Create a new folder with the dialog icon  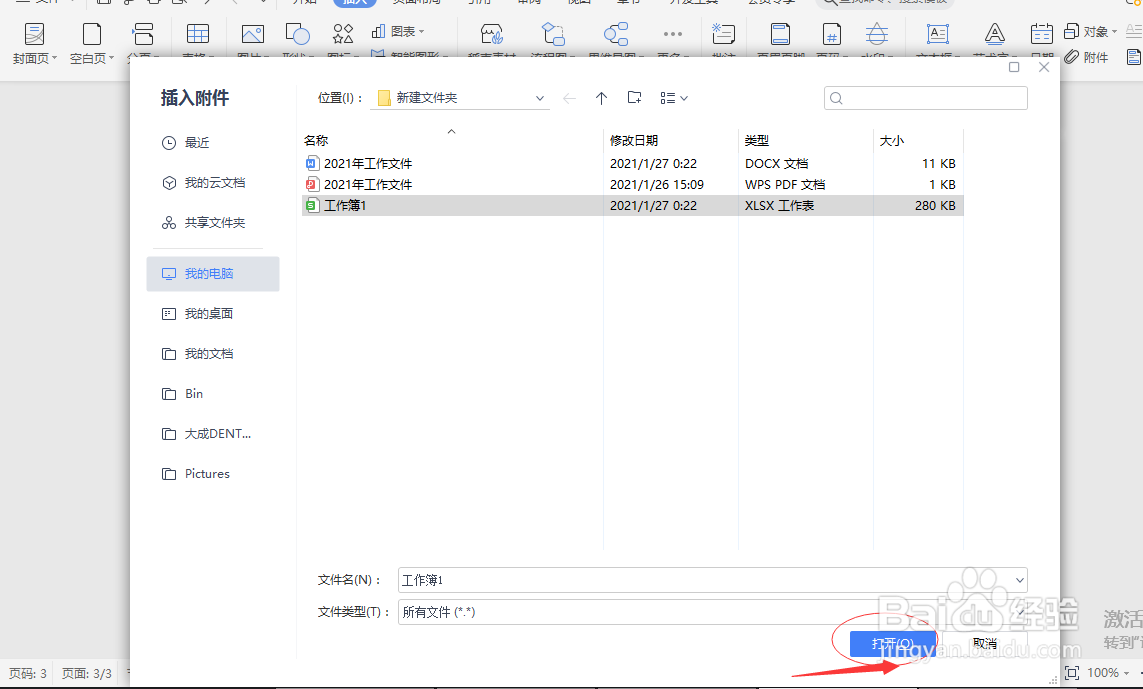(x=634, y=97)
